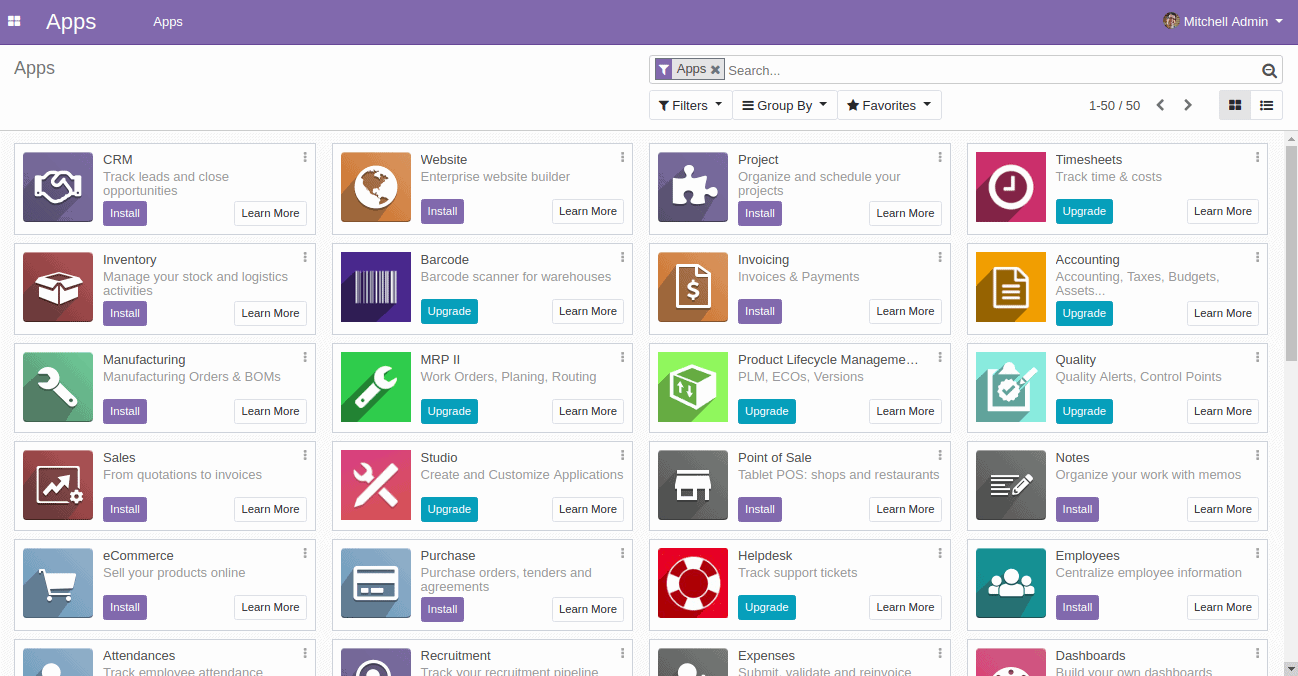Image resolution: width=1298 pixels, height=676 pixels.
Task: Upgrade for Timesheets app
Action: 1084,211
